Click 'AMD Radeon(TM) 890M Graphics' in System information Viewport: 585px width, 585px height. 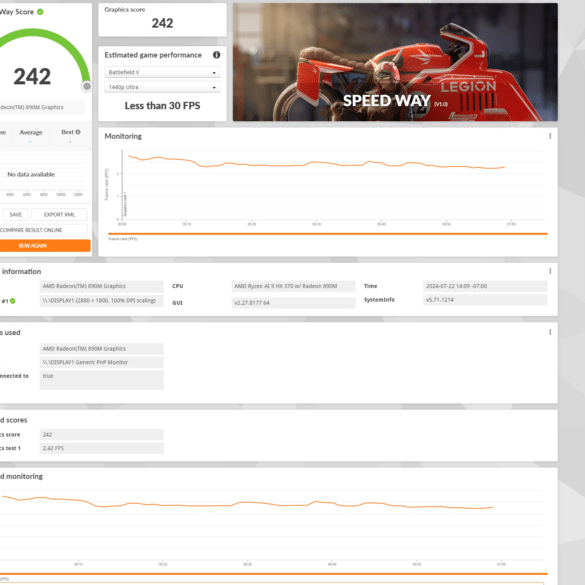[101, 286]
